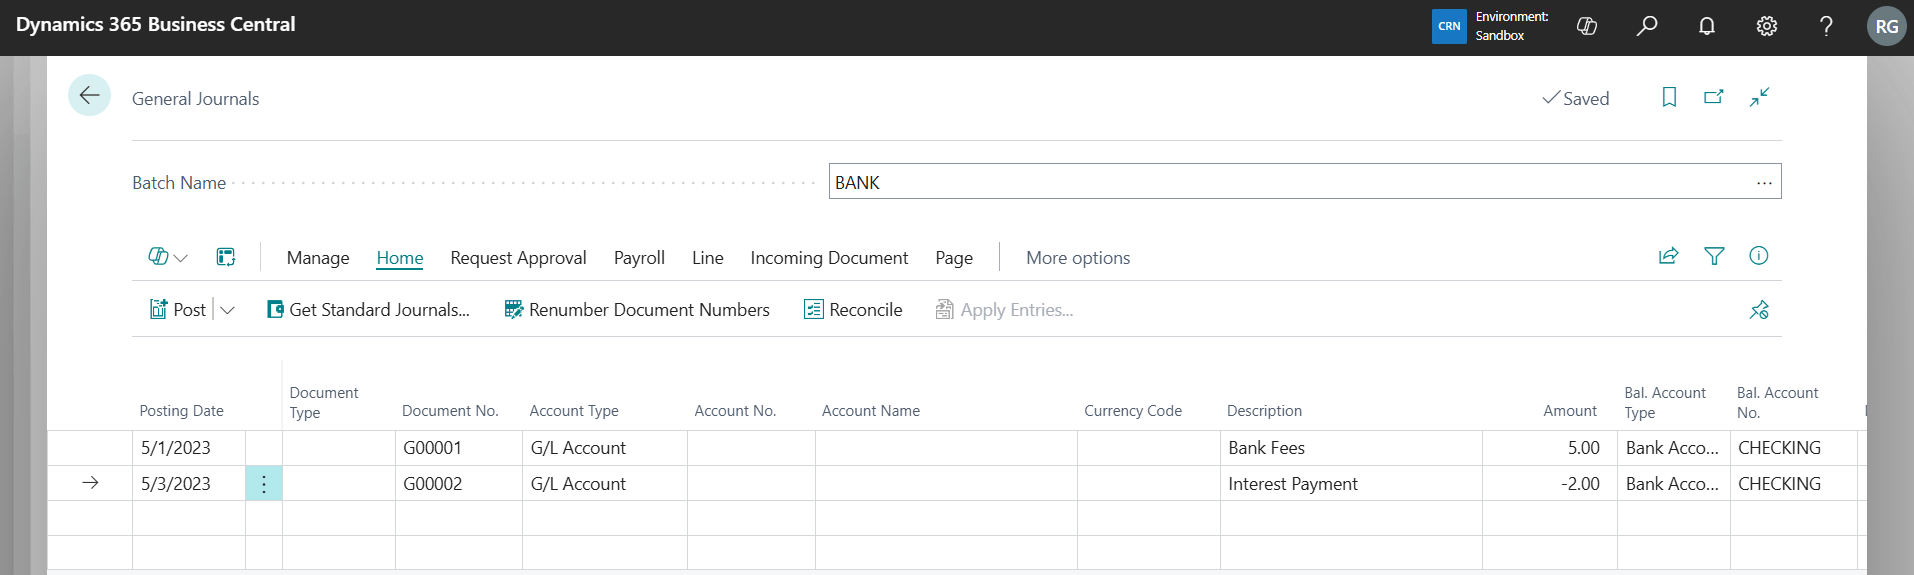
Task: Open the Settings gear icon
Action: tap(1767, 27)
